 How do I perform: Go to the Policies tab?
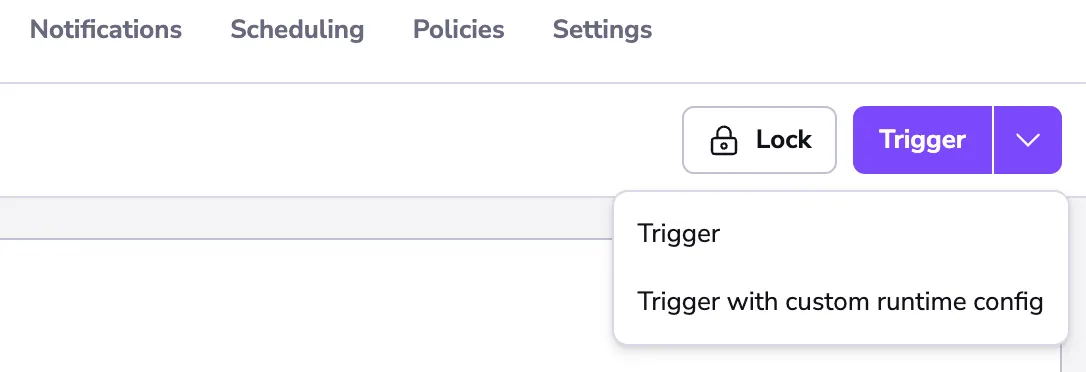(x=459, y=29)
